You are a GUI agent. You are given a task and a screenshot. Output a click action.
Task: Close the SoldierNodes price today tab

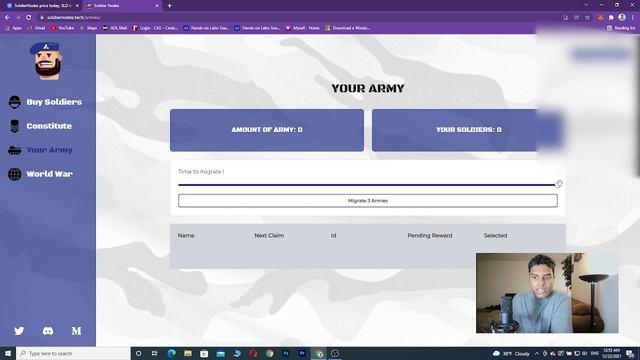(77, 6)
